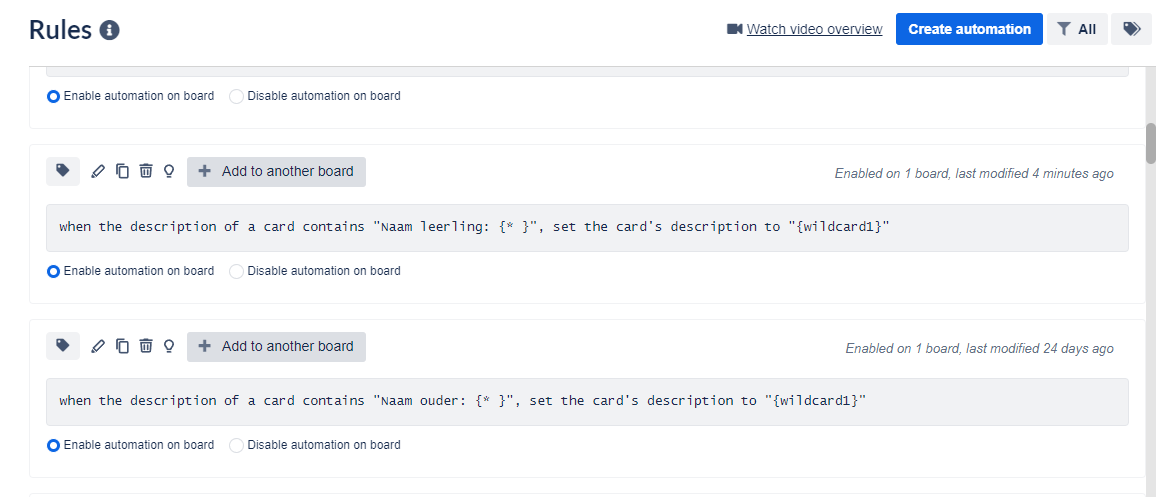
Task: Open the All filter button
Action: [1077, 29]
